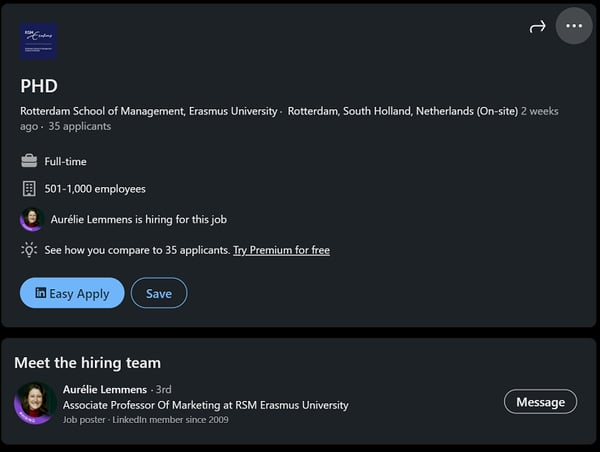Message Aurélie Lemmens
Viewport: 600px width, 452px height.
(540, 402)
